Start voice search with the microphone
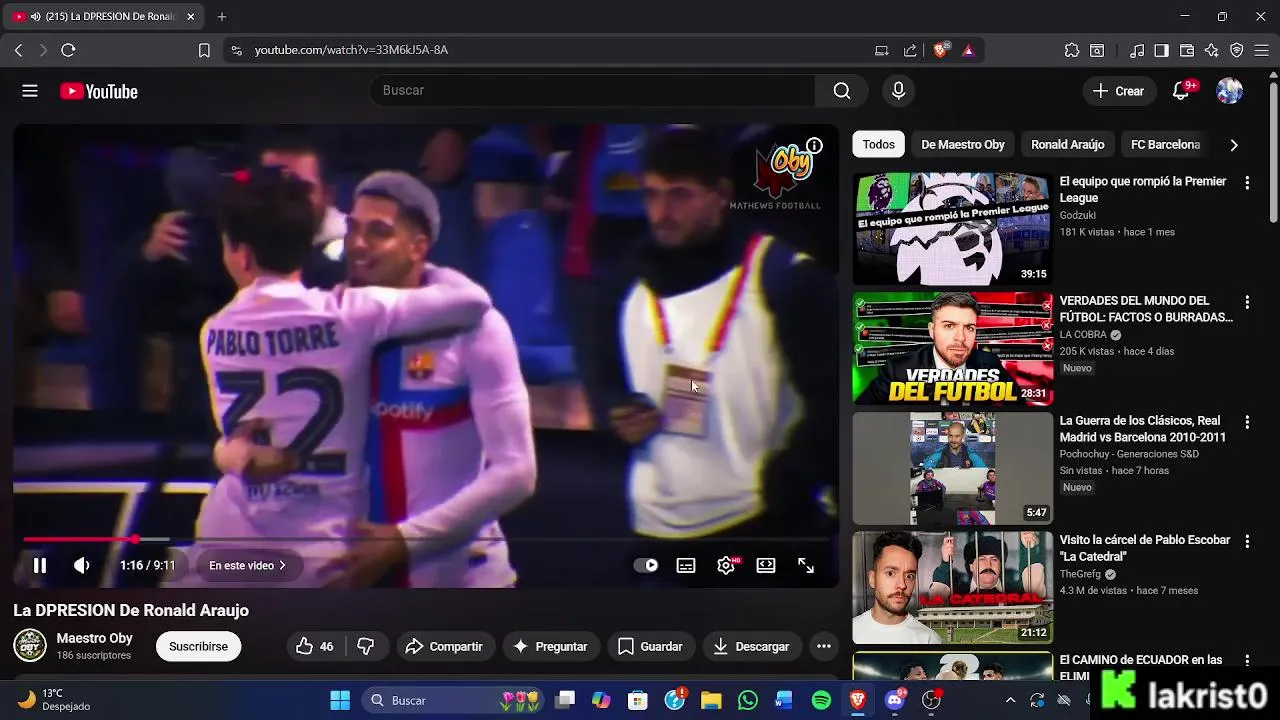This screenshot has height=720, width=1280. pos(898,91)
